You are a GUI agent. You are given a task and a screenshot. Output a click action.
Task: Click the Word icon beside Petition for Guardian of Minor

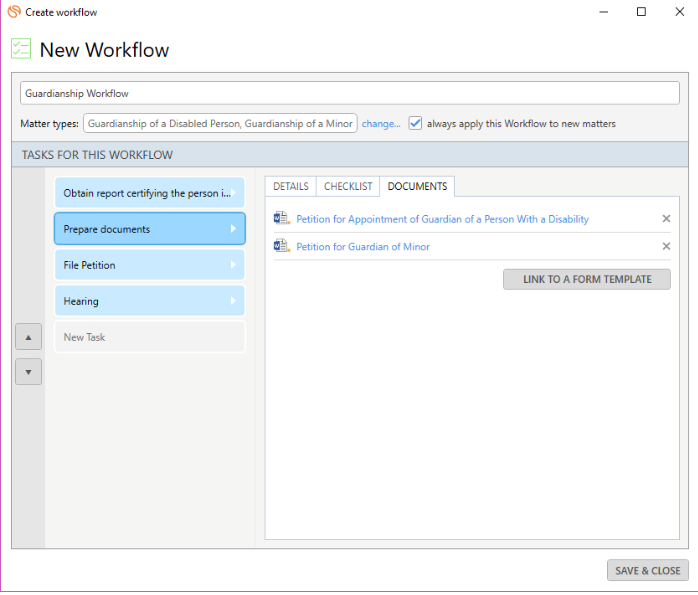[282, 246]
